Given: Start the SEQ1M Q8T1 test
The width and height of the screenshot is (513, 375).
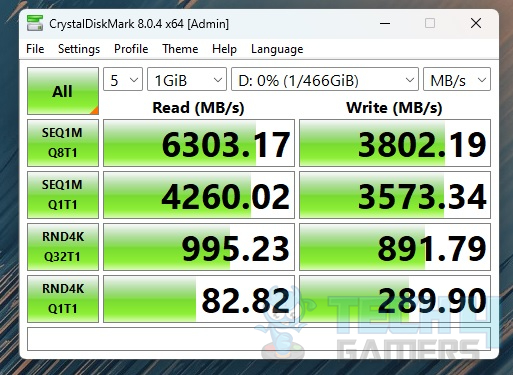Looking at the screenshot, I should coord(63,143).
